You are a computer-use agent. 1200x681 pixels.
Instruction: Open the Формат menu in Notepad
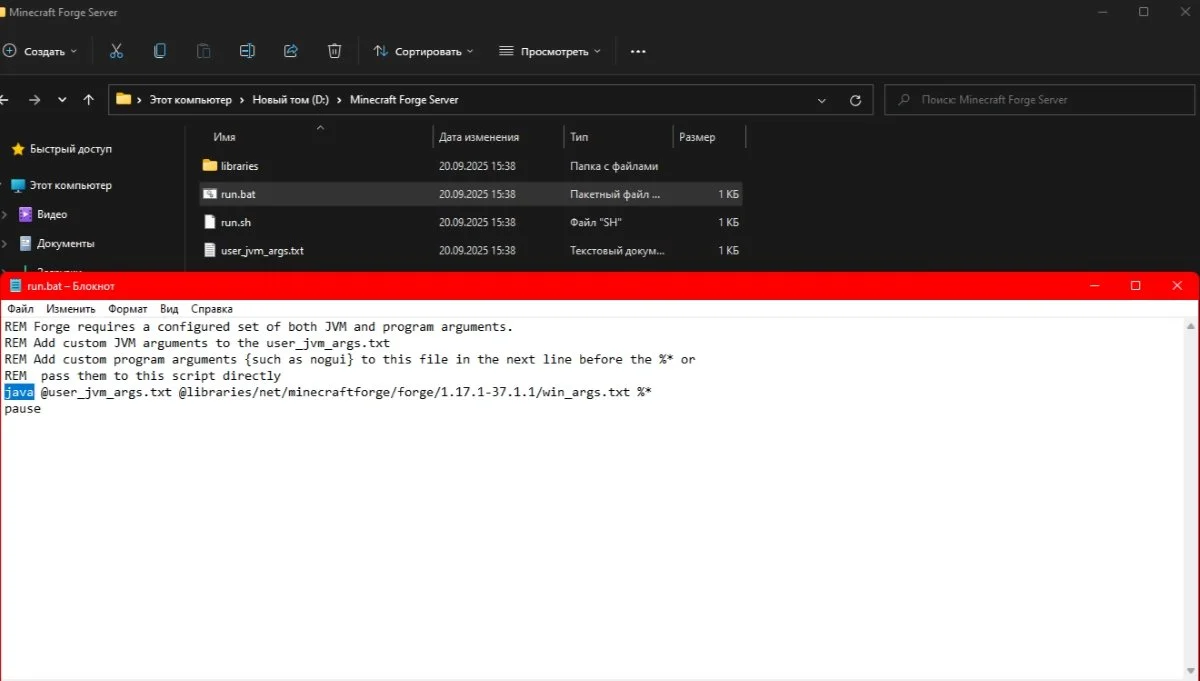[x=128, y=309]
